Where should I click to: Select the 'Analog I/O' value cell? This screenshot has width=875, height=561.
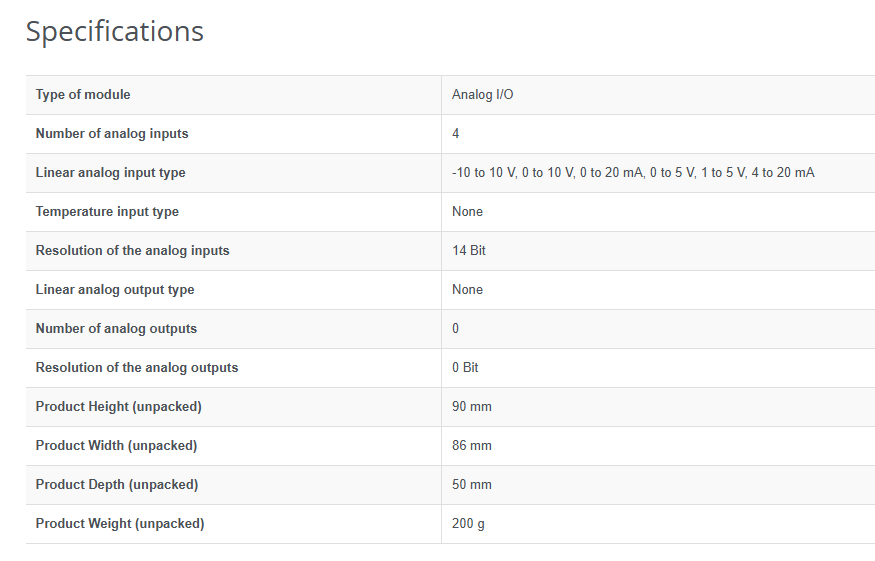click(483, 95)
